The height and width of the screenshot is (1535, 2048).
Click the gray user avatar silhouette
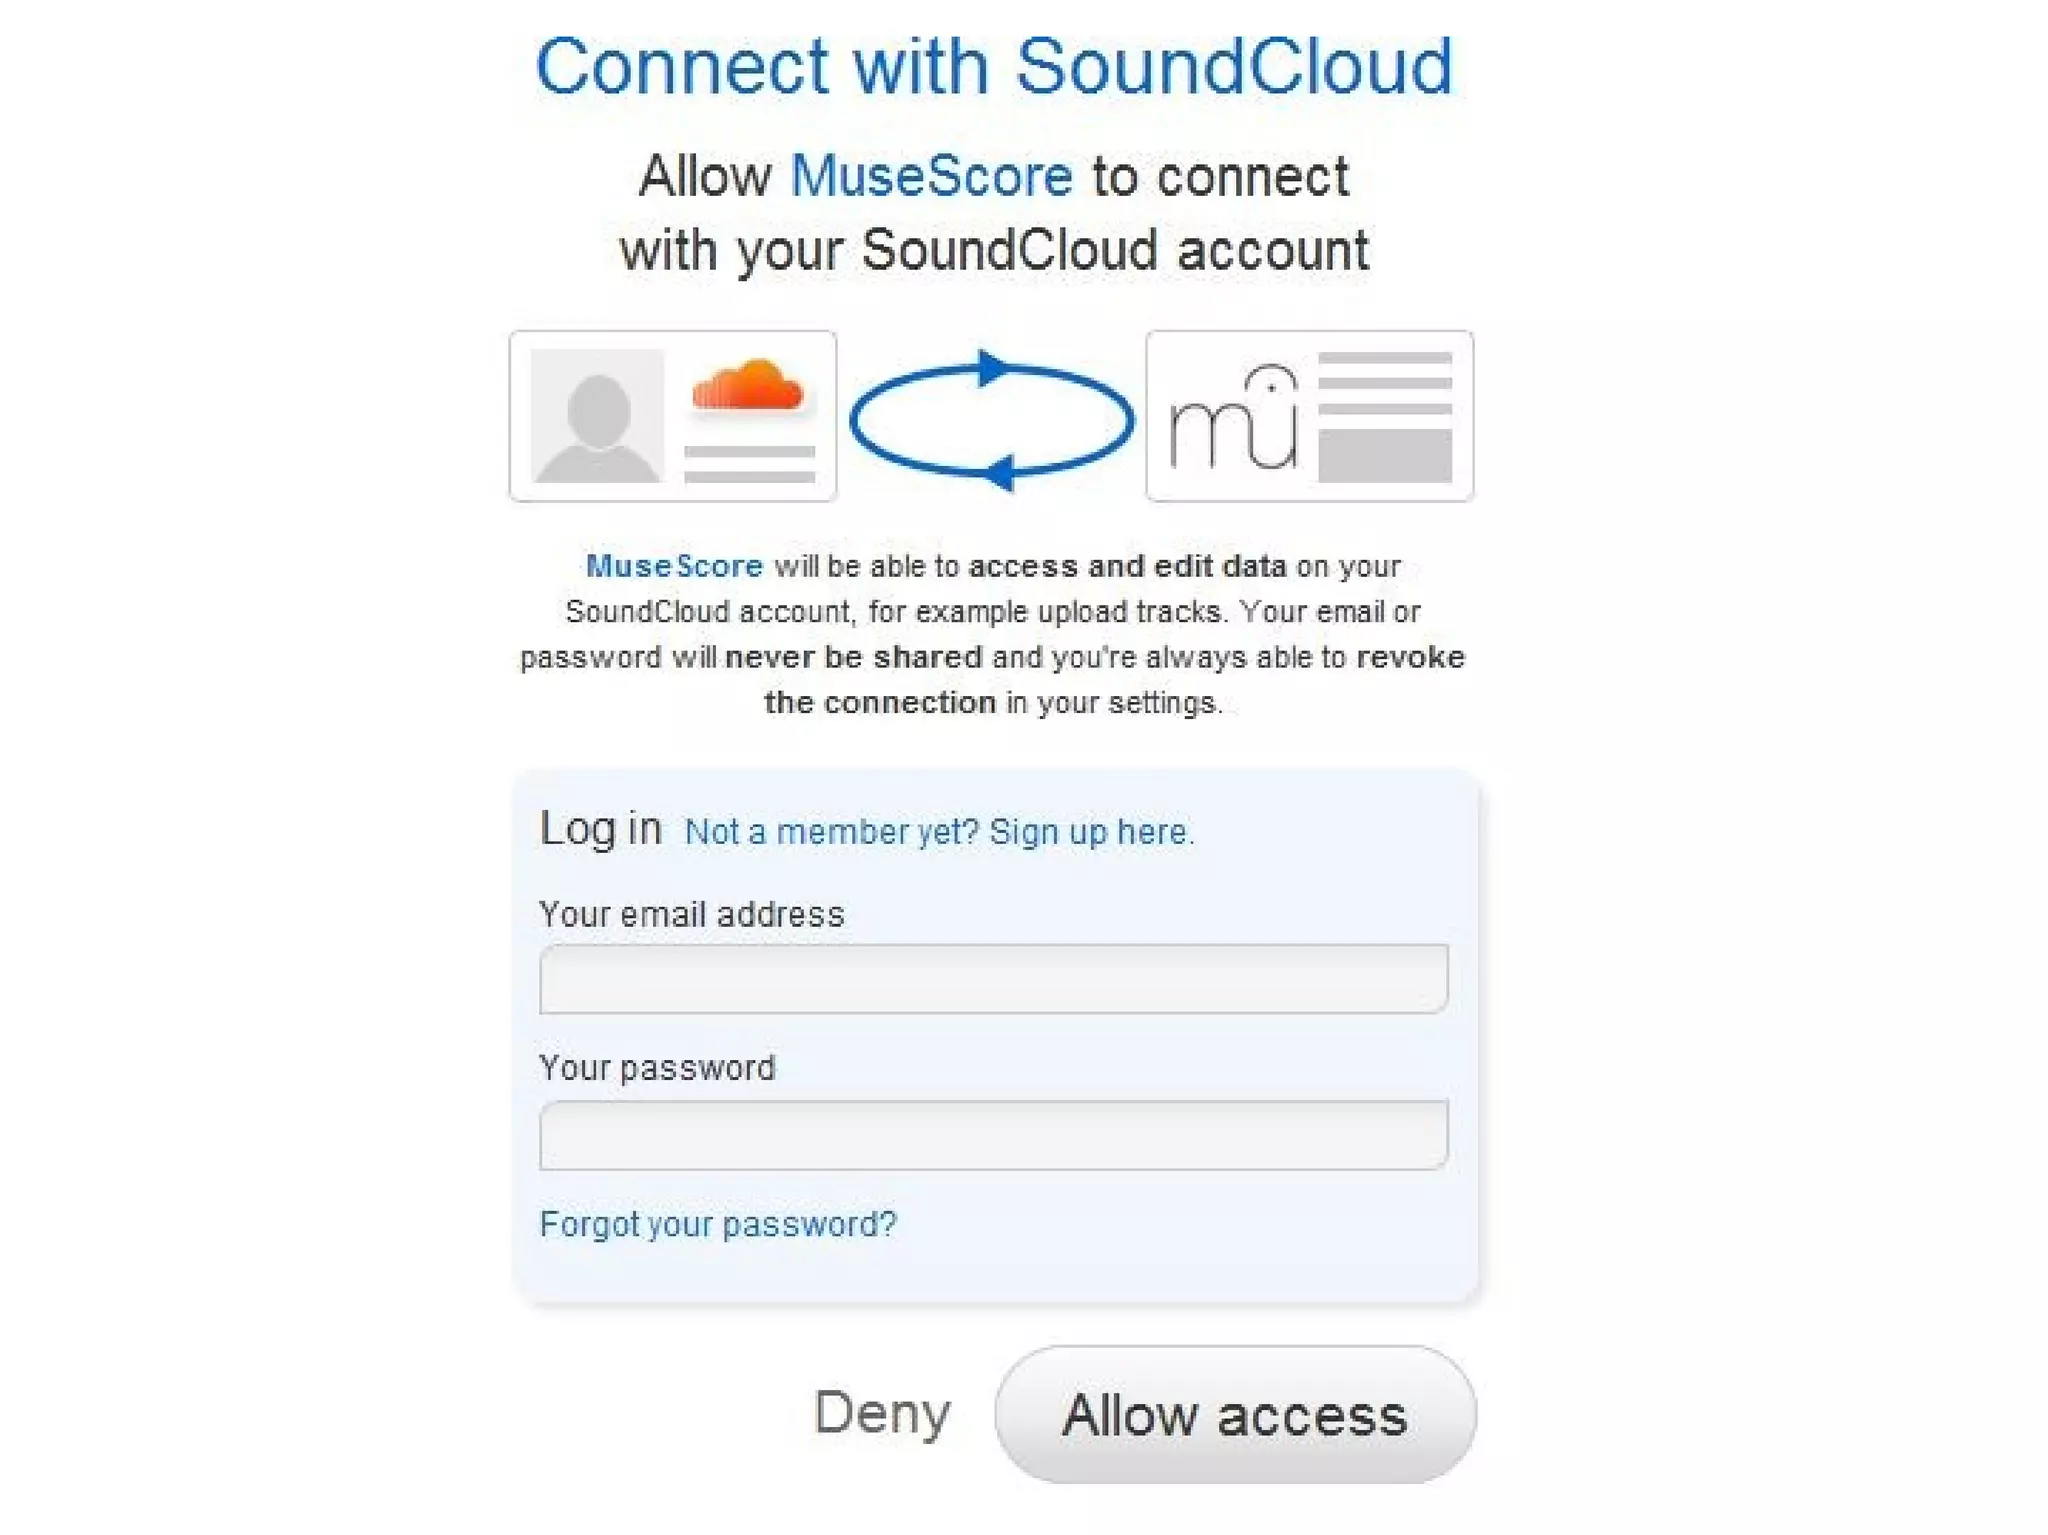[597, 415]
